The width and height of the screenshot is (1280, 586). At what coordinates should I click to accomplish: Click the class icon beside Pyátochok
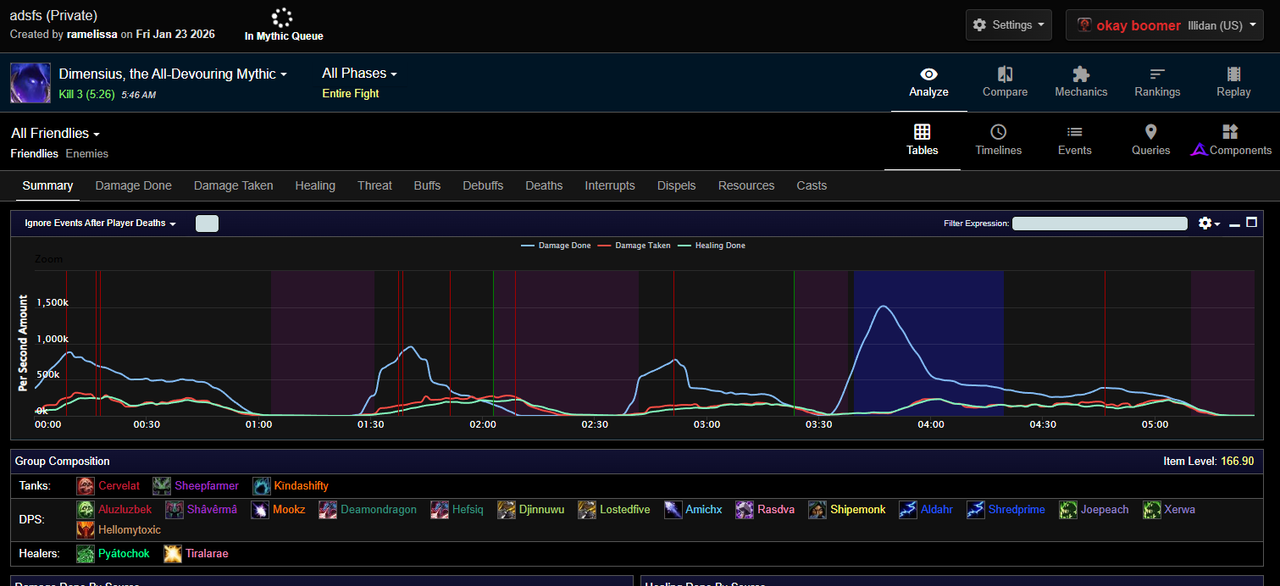pyautogui.click(x=86, y=553)
